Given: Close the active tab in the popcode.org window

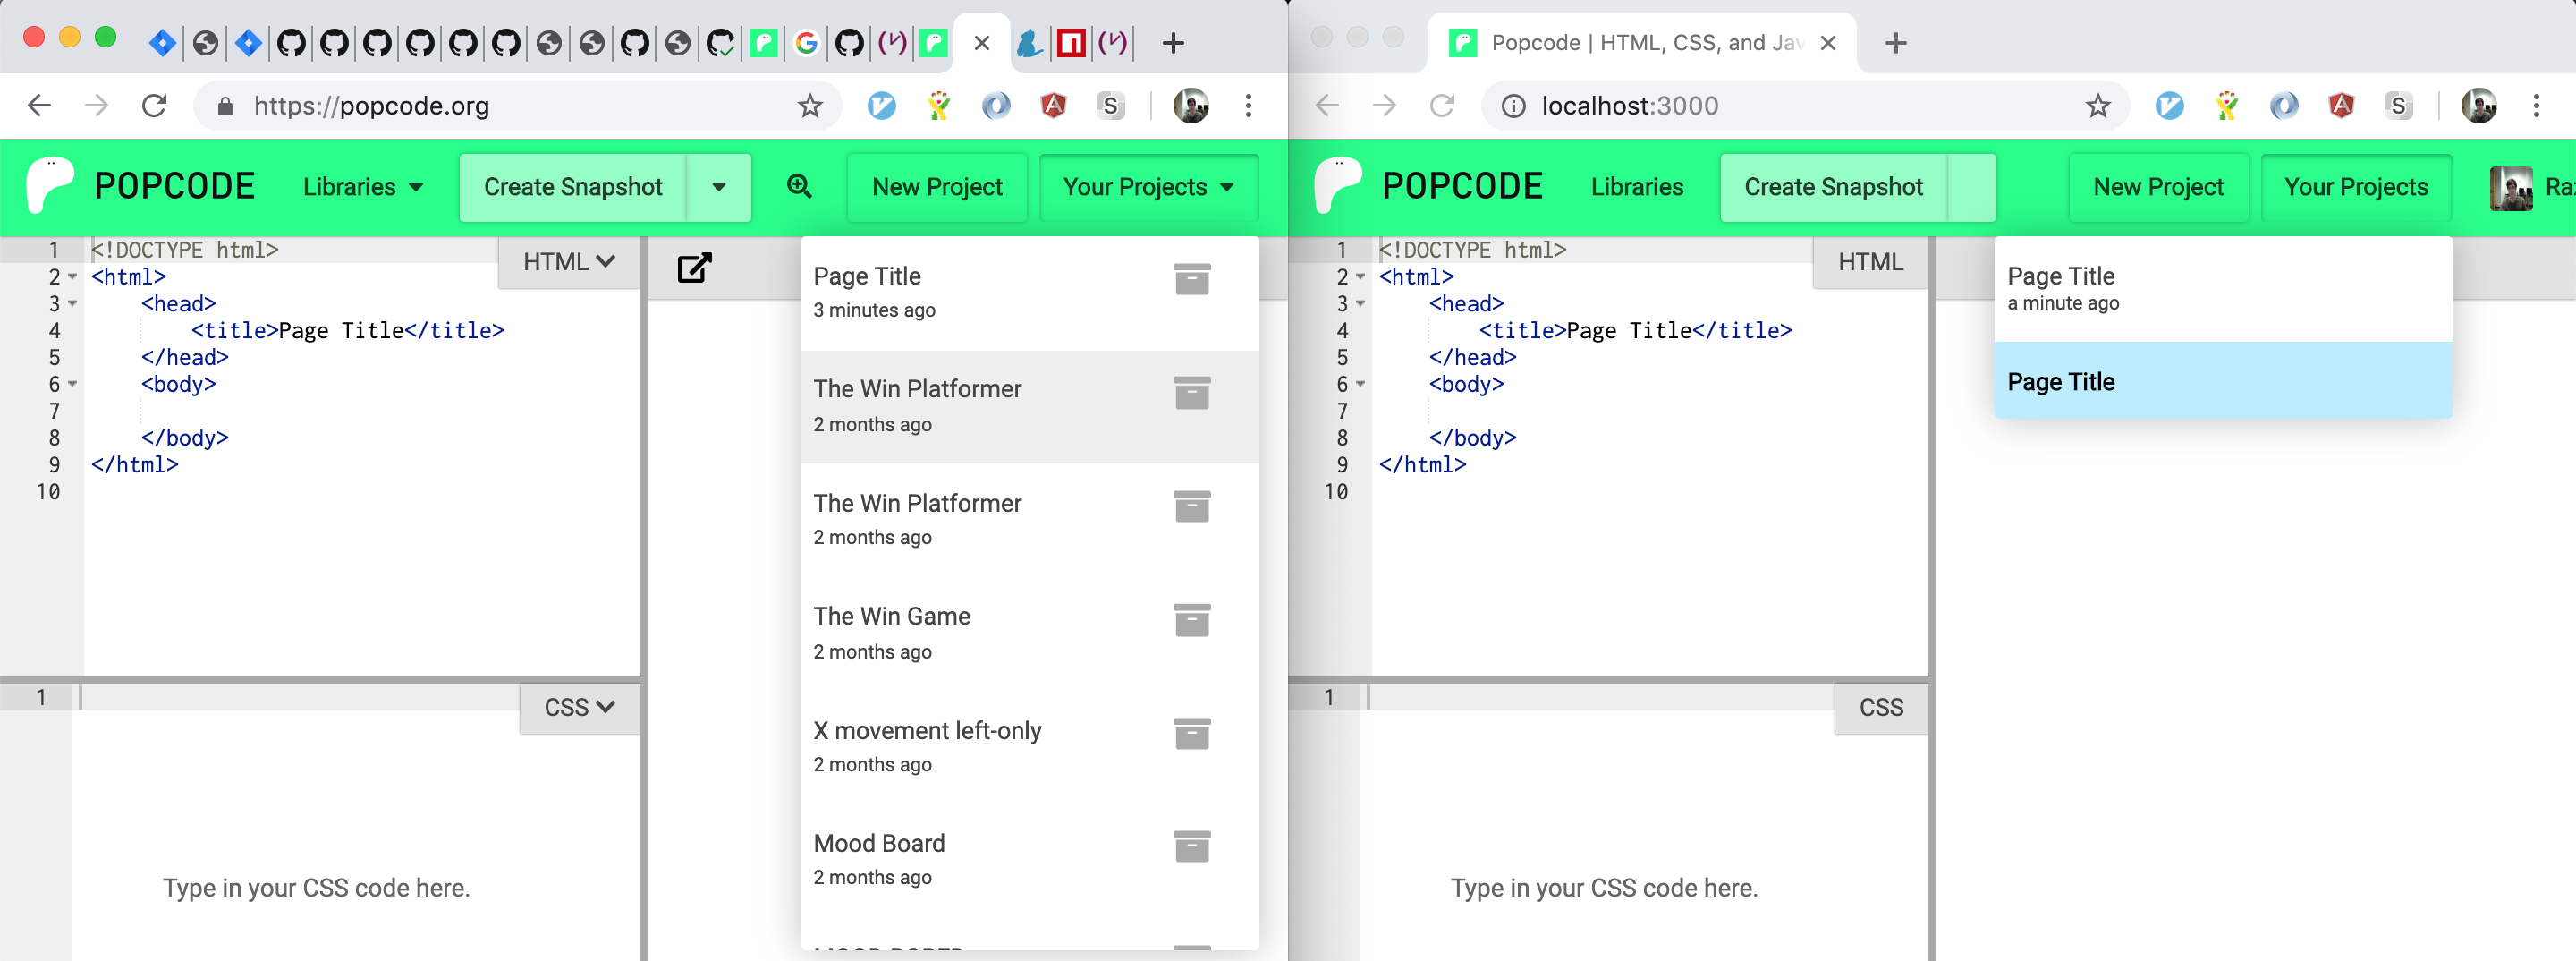Looking at the screenshot, I should click(x=982, y=43).
